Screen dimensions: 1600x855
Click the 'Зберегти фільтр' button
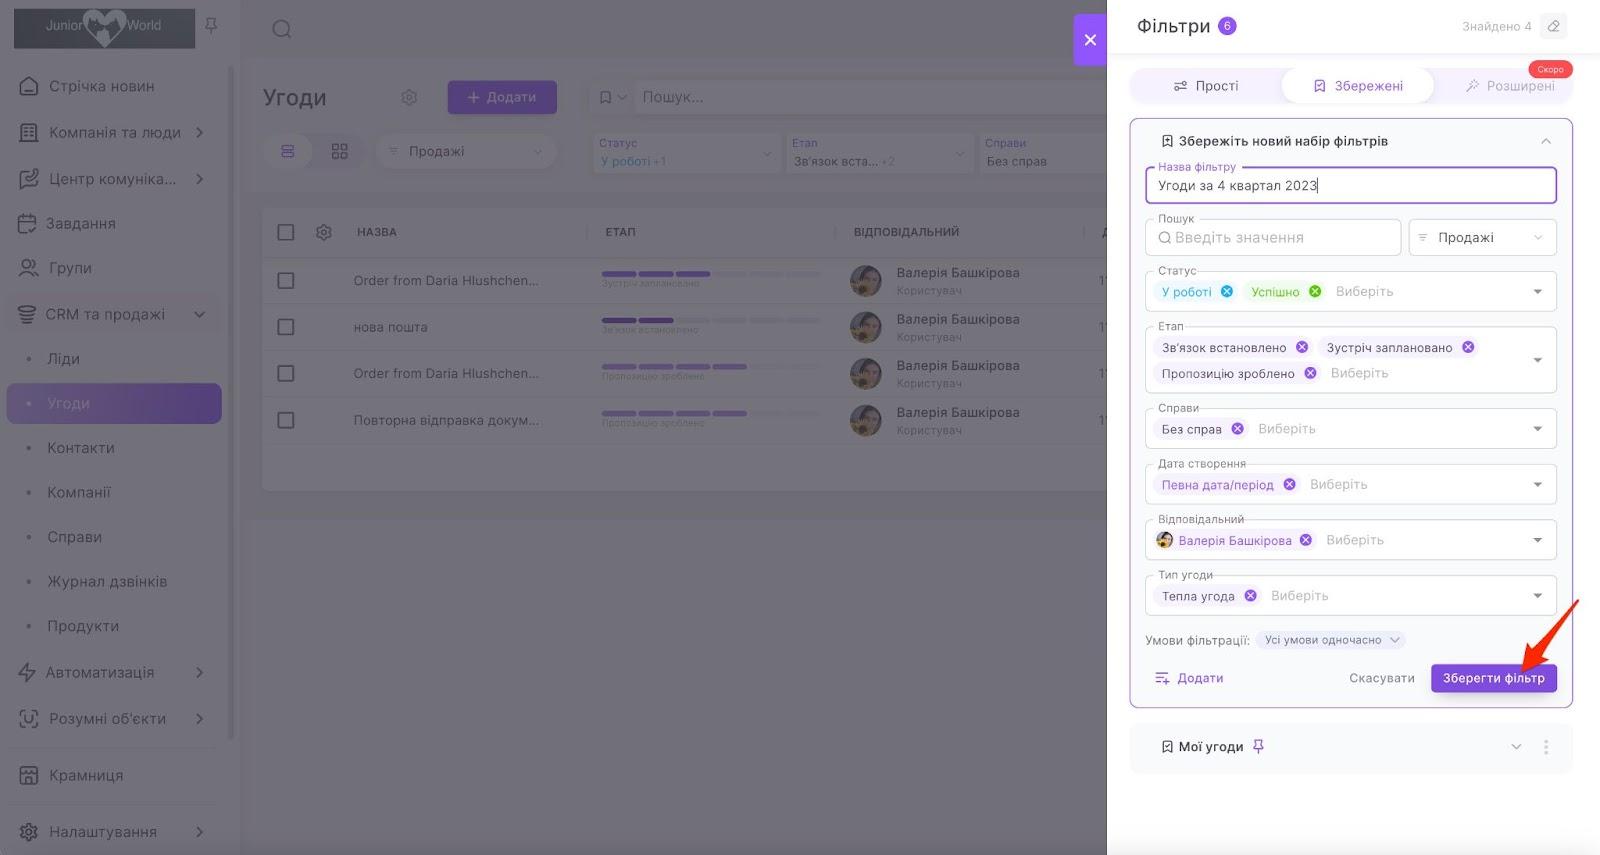(1493, 678)
